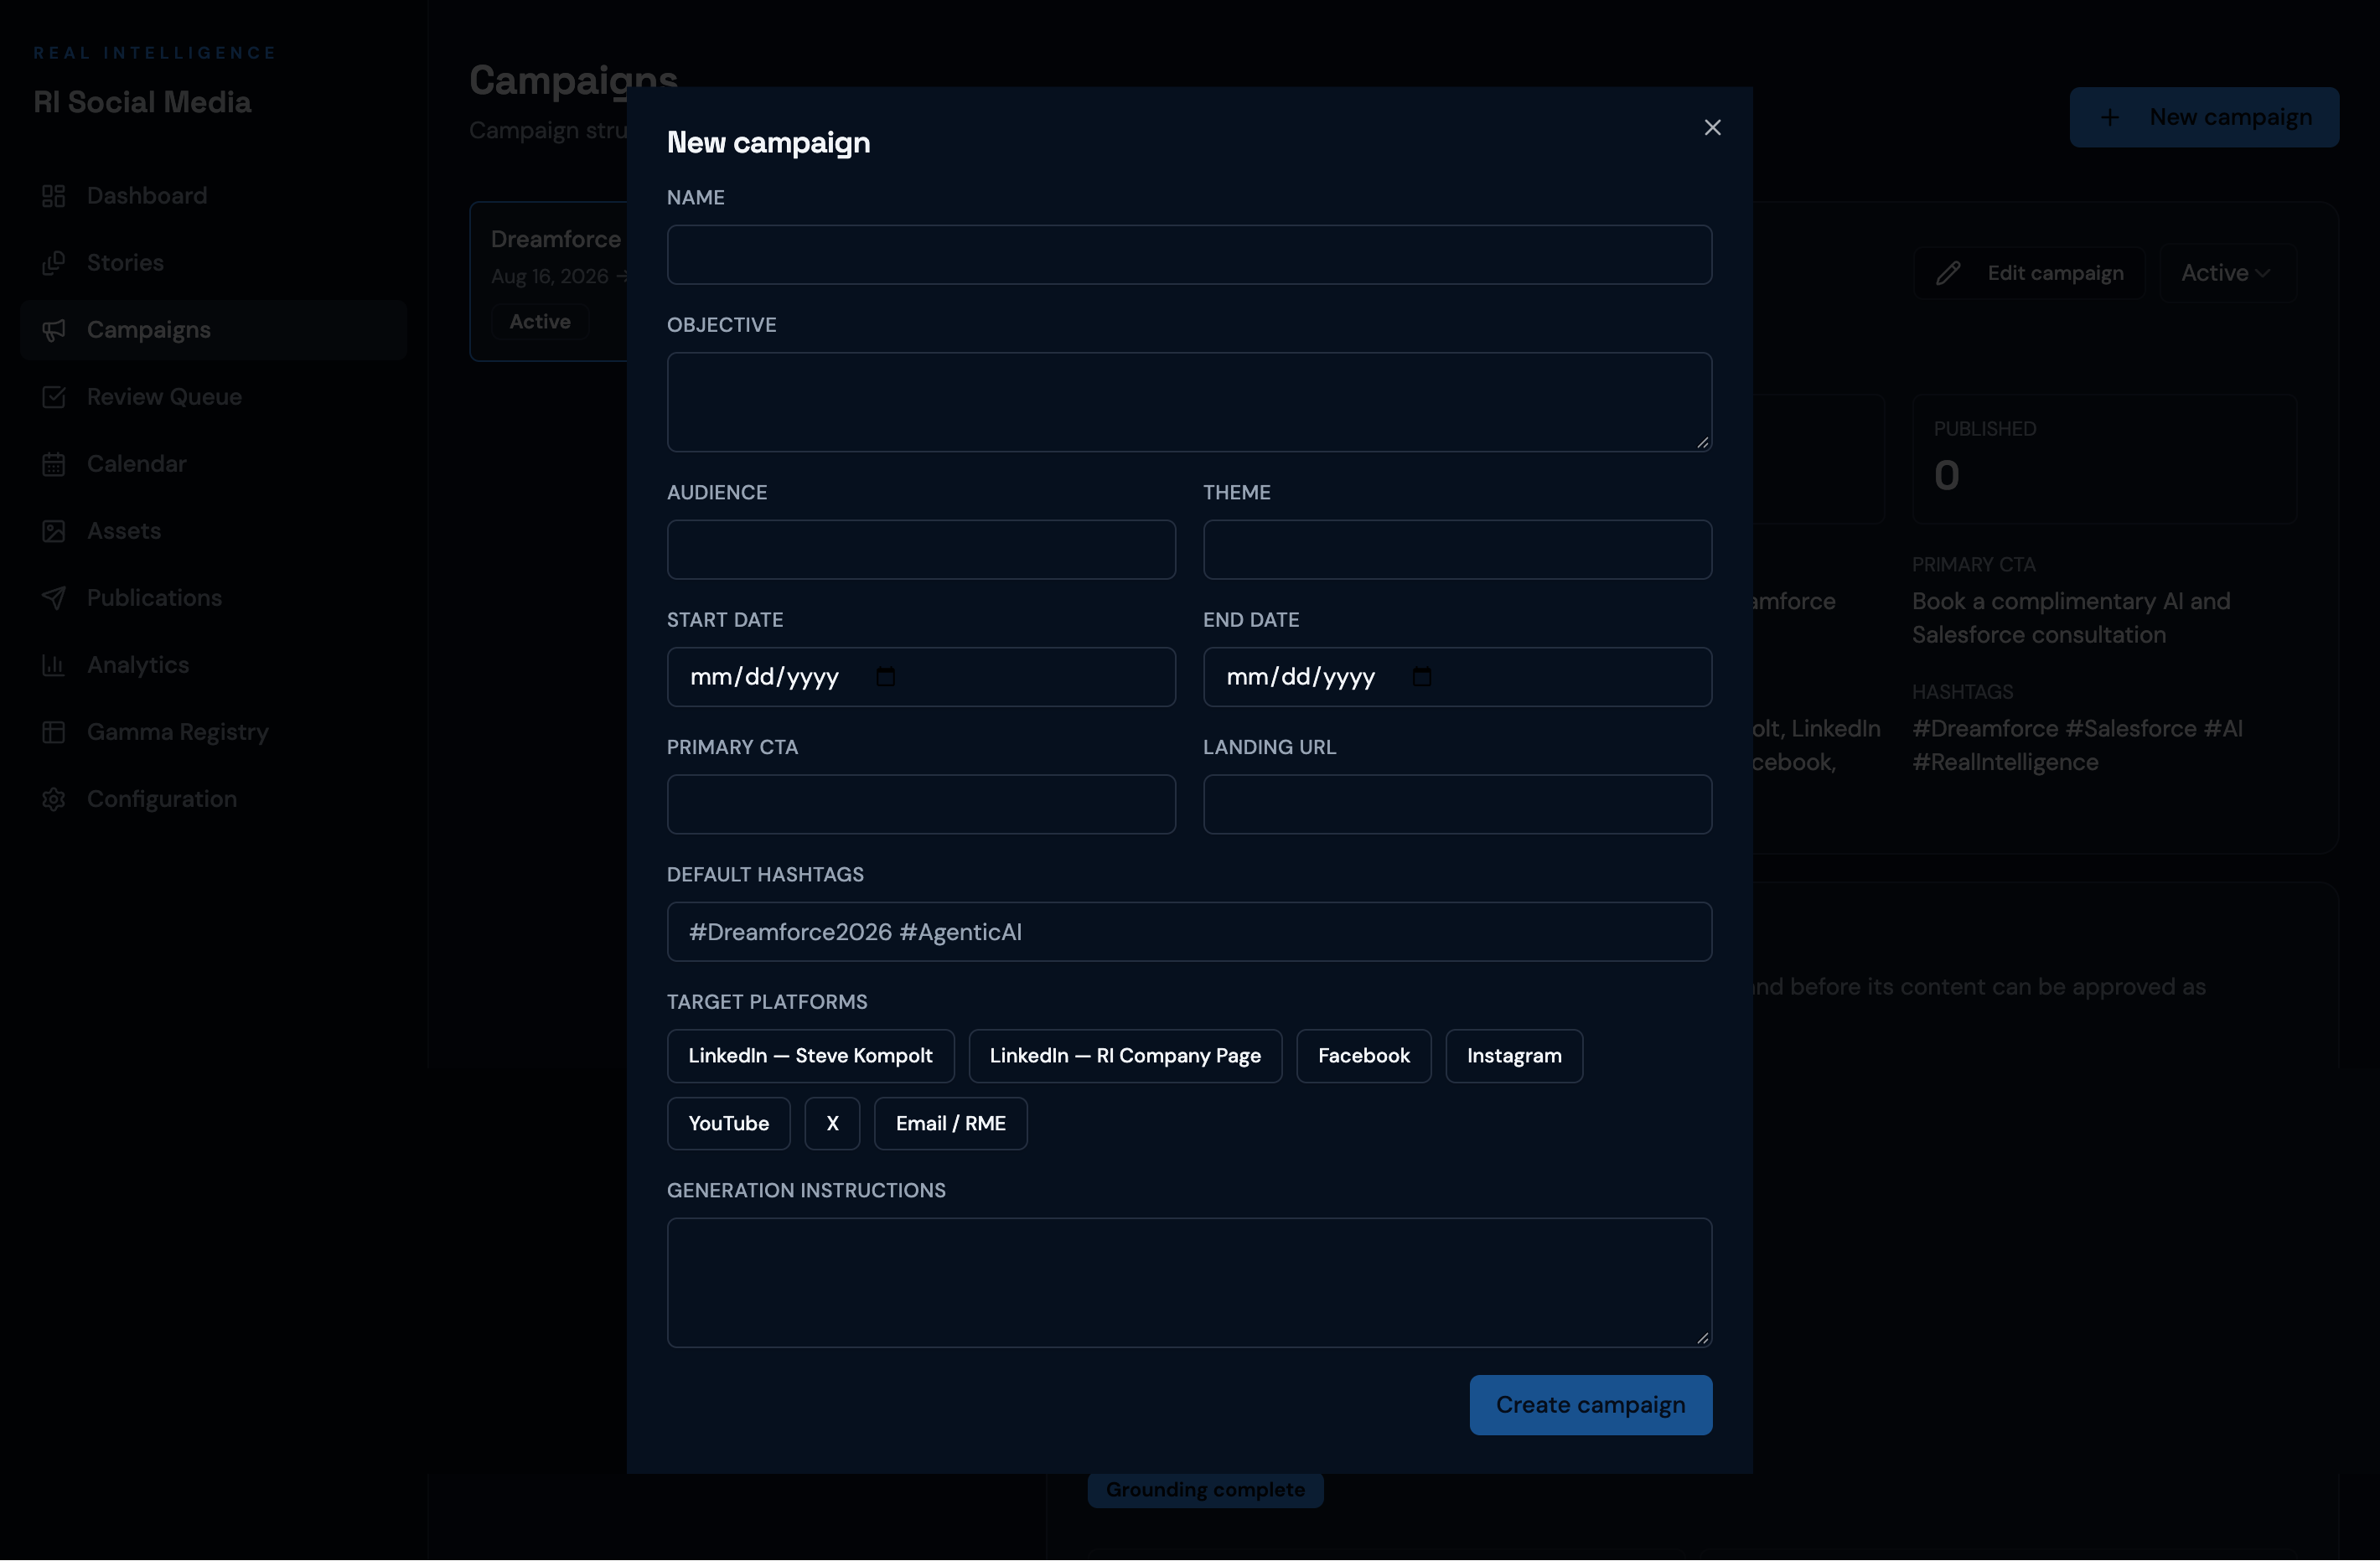Image resolution: width=2380 pixels, height=1561 pixels.
Task: Focus the Name input field
Action: (x=1189, y=255)
